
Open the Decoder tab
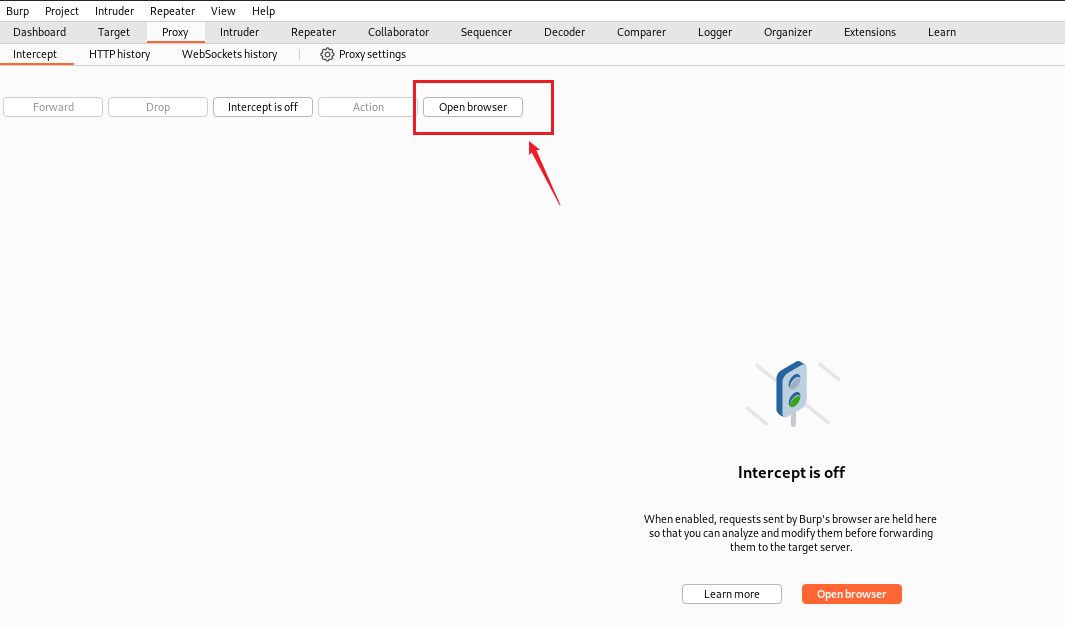(564, 32)
